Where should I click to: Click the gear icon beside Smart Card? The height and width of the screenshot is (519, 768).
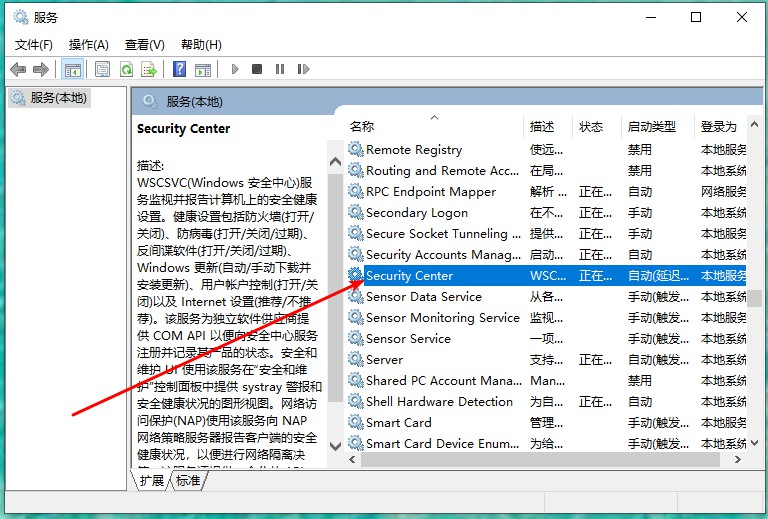[x=356, y=422]
